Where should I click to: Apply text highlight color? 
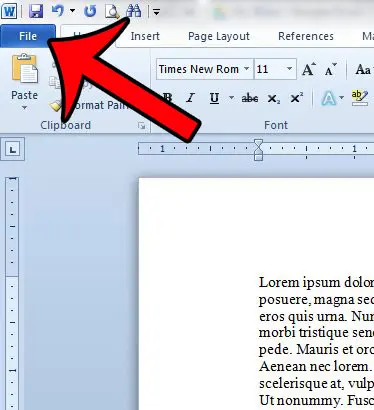tap(360, 98)
